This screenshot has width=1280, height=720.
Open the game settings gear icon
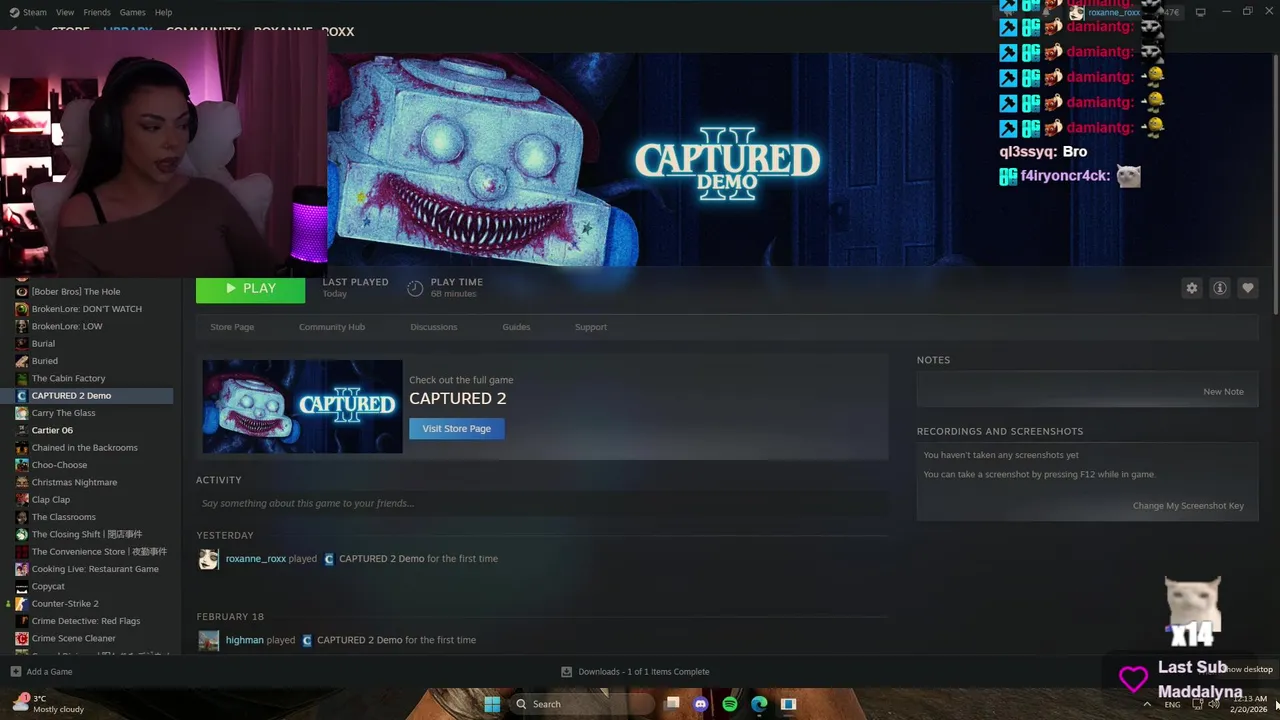tap(1191, 288)
